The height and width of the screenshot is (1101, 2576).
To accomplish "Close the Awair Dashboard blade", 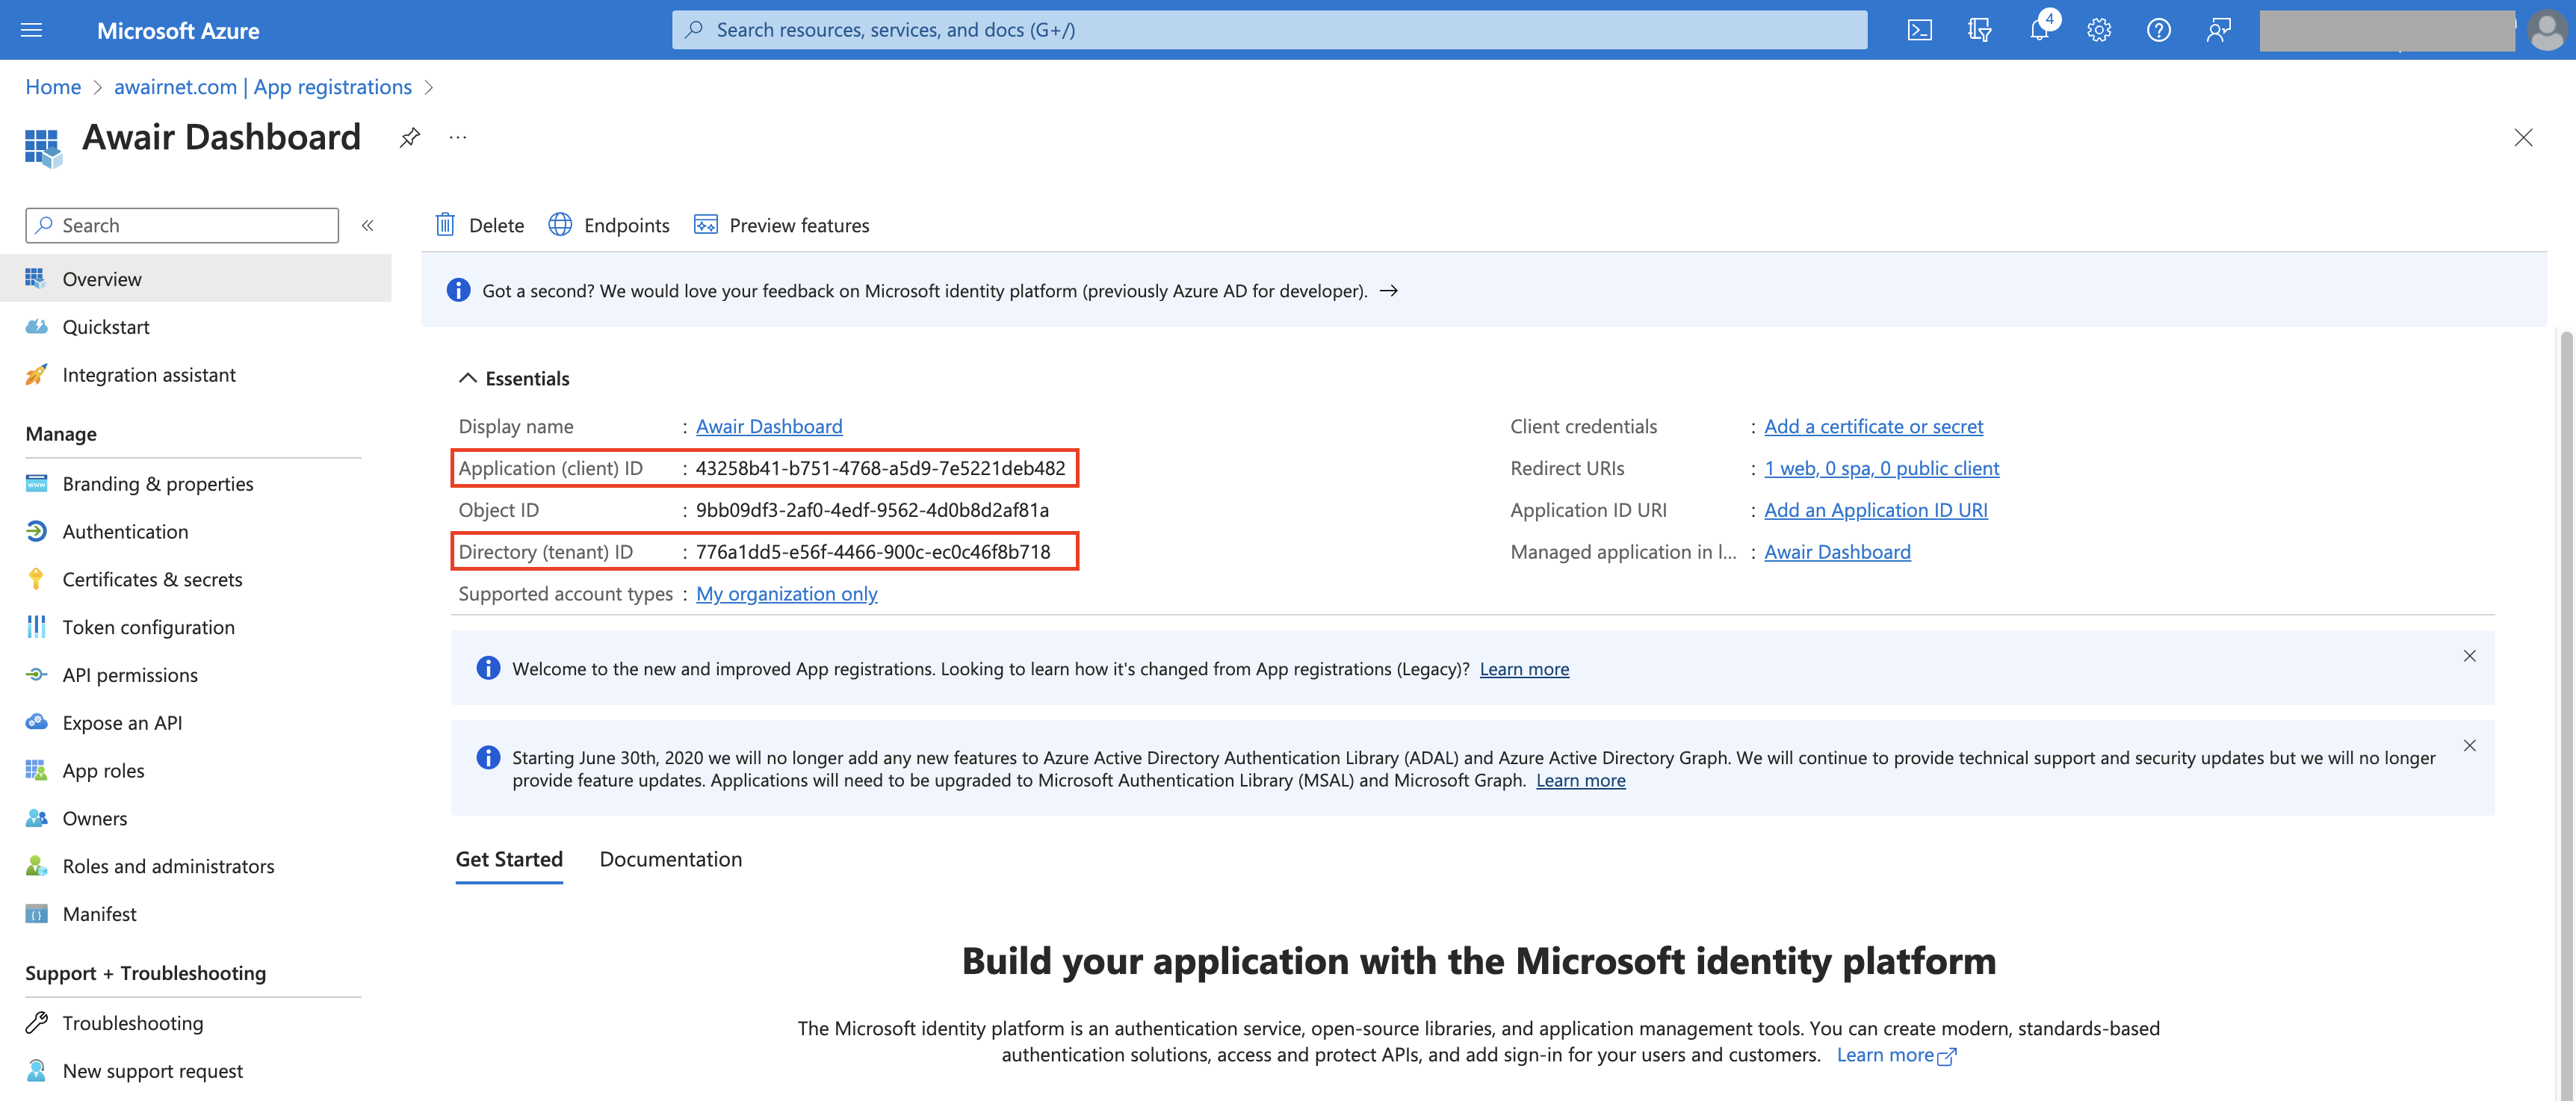I will (2523, 137).
